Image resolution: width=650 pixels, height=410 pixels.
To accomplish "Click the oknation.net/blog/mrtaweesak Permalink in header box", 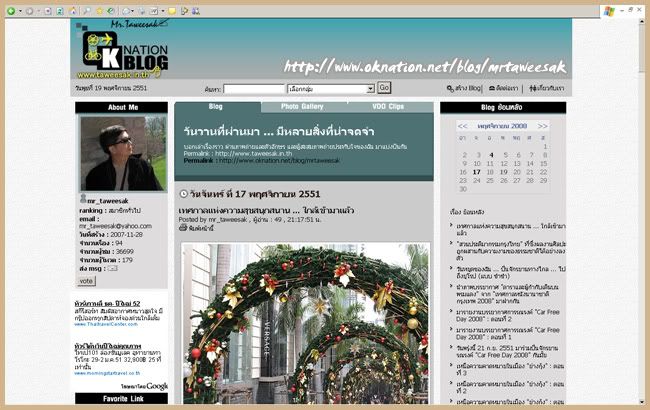I will pos(279,160).
